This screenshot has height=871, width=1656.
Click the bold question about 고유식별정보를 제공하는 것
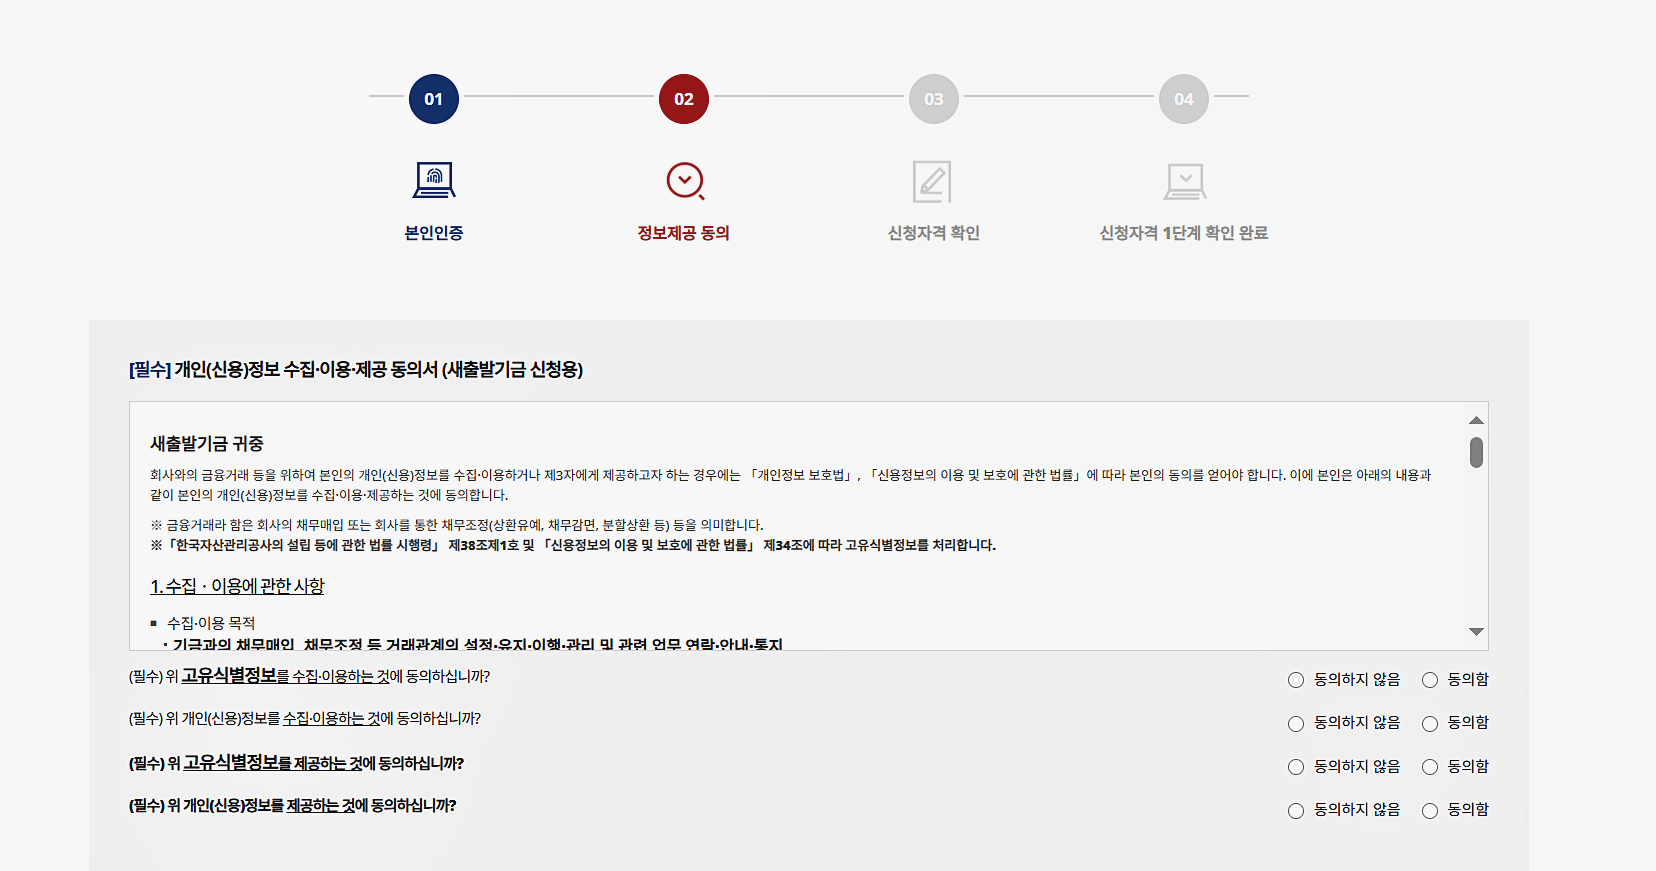pos(296,763)
